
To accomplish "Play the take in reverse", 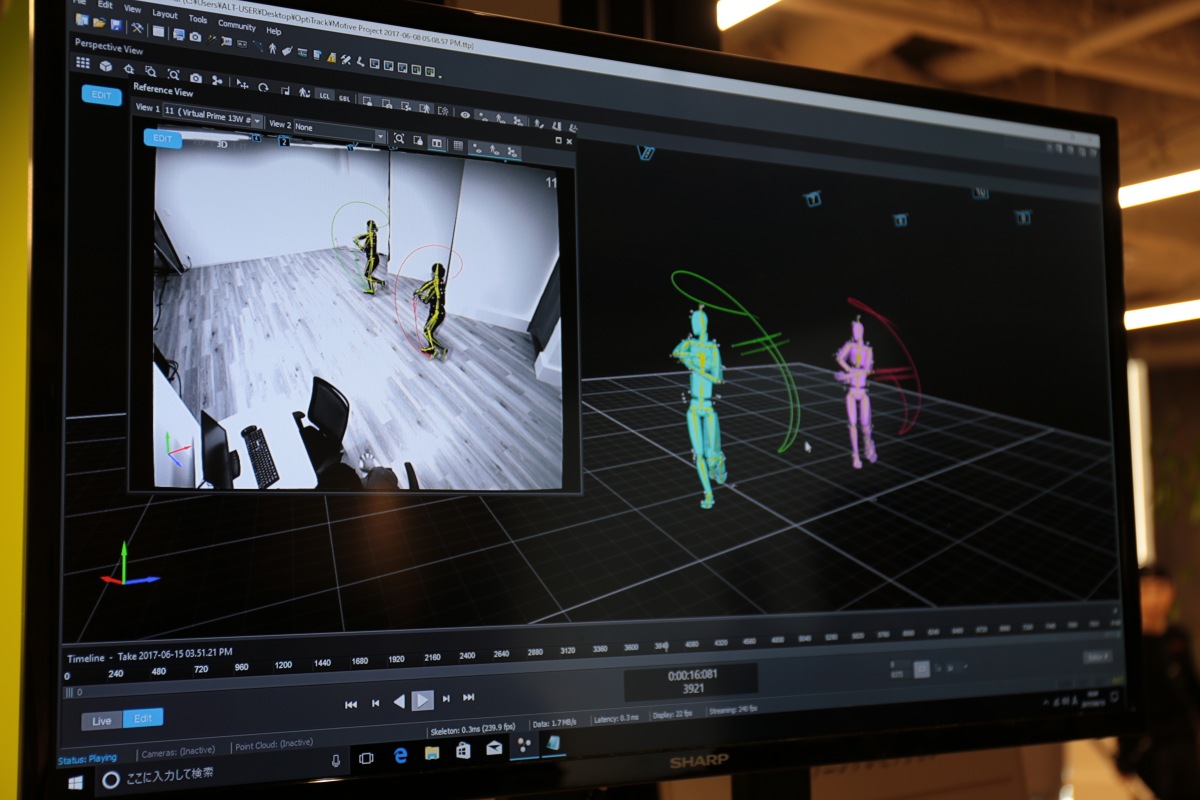I will click(x=399, y=702).
